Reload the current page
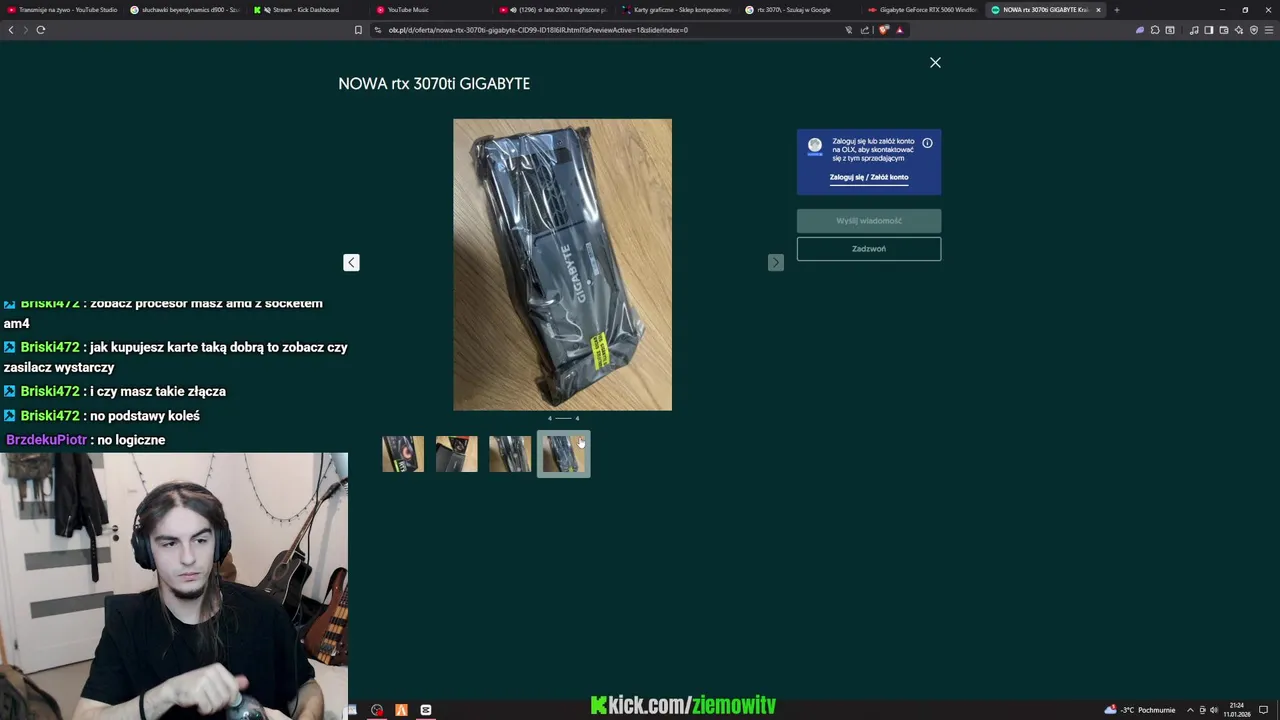The width and height of the screenshot is (1280, 720). [x=41, y=30]
